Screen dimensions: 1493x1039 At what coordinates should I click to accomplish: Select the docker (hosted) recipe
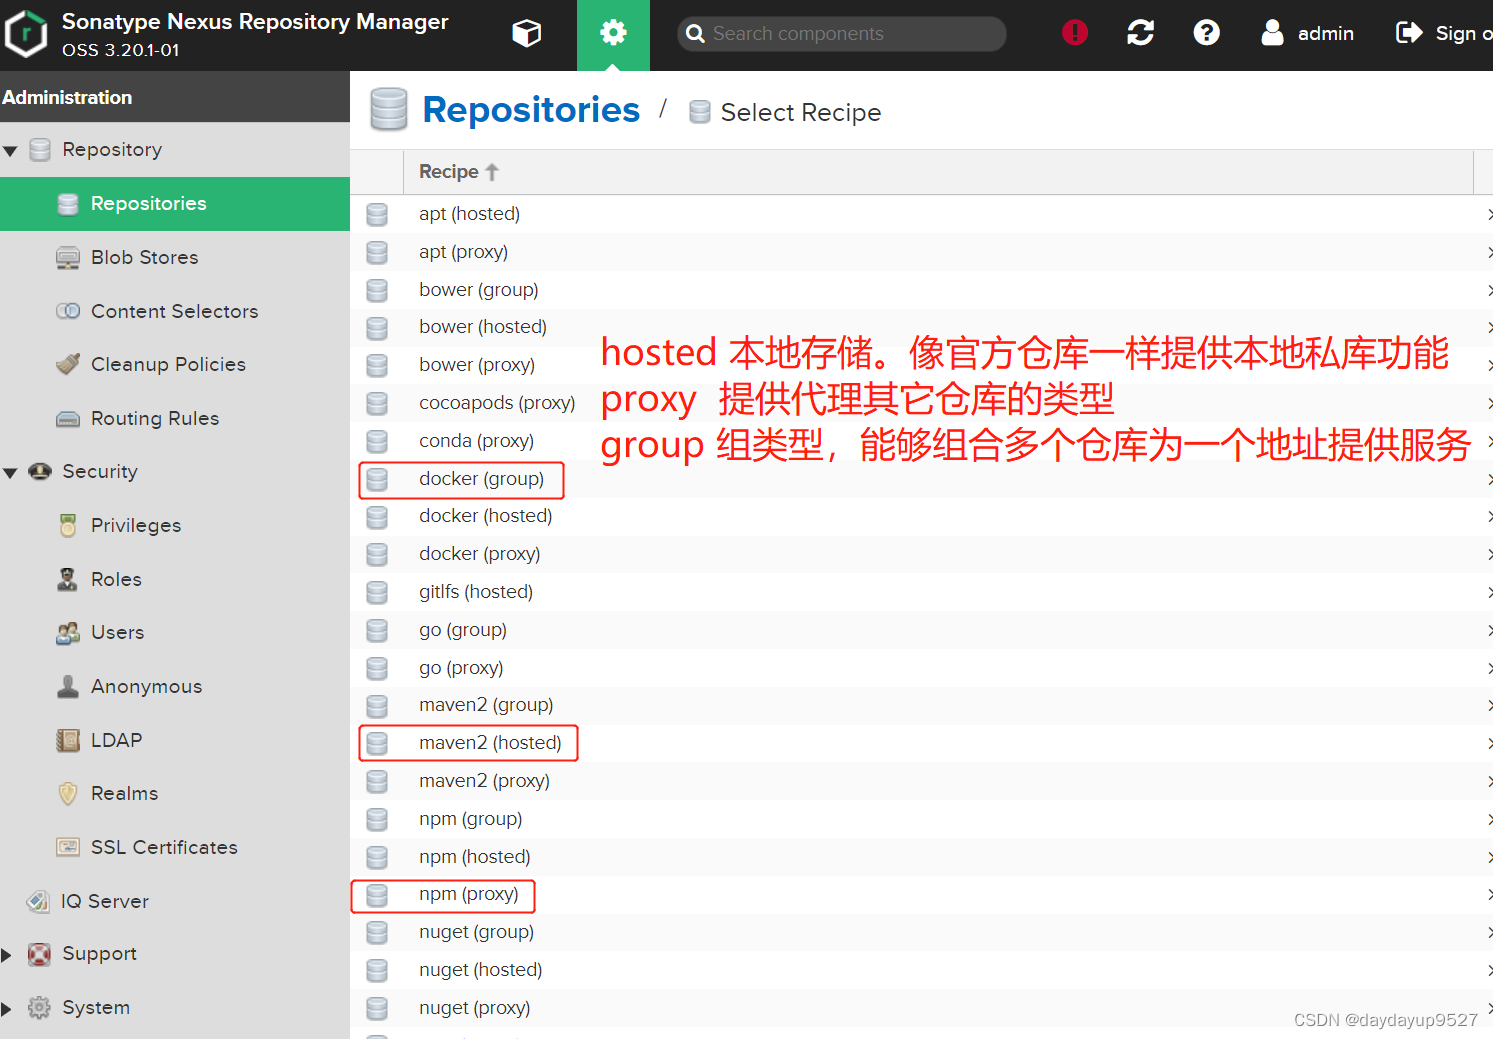tap(921, 516)
